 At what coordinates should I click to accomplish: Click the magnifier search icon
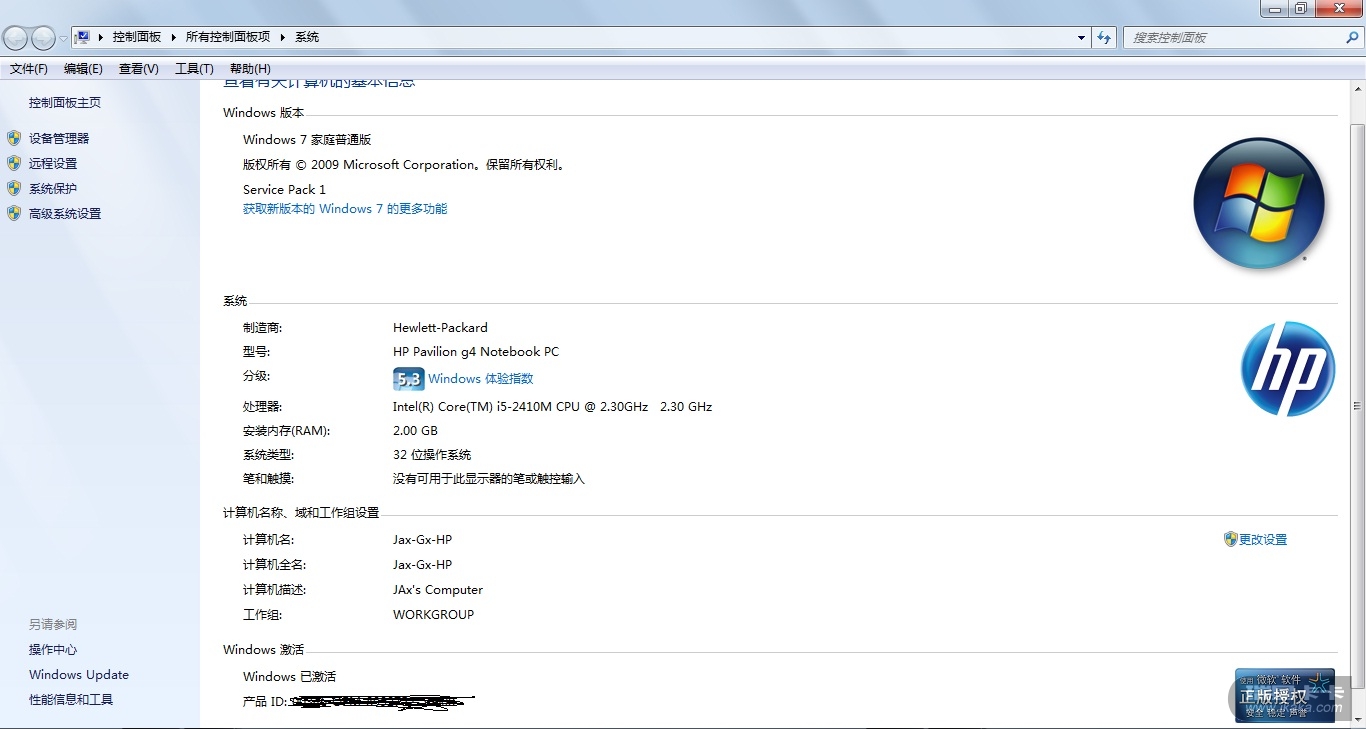[x=1352, y=37]
